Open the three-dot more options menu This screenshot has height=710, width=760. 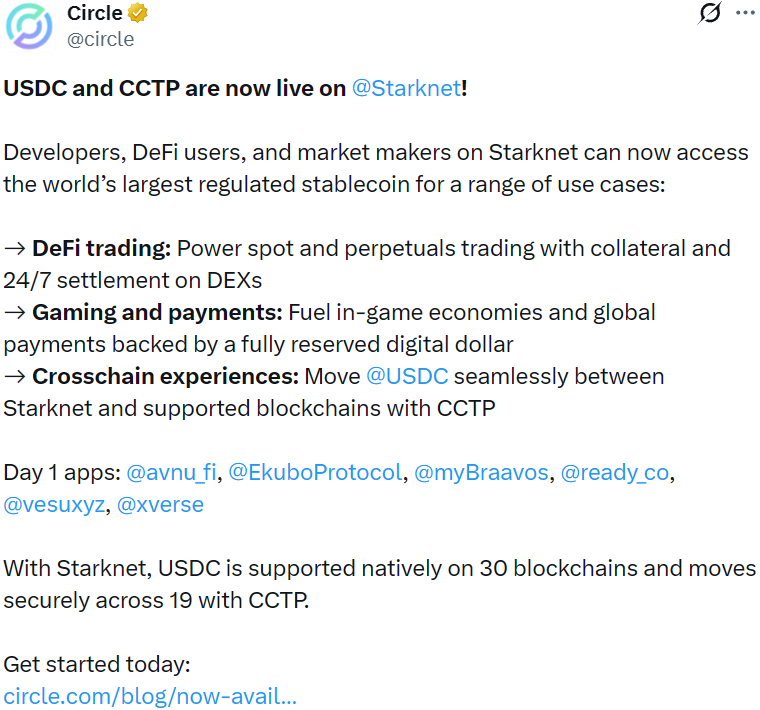[745, 14]
